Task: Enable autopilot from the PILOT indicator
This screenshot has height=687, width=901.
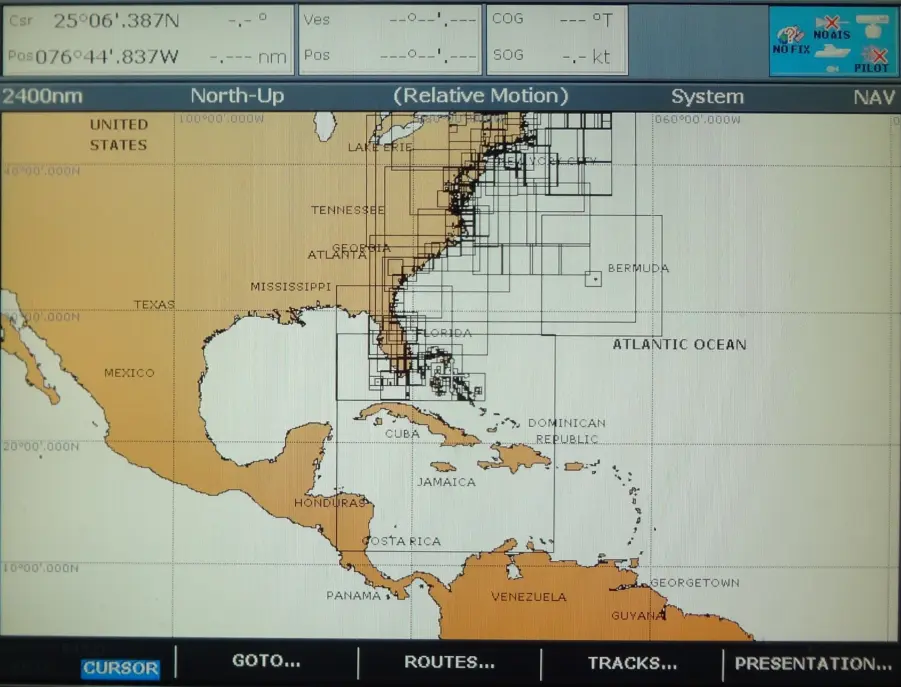Action: point(874,58)
